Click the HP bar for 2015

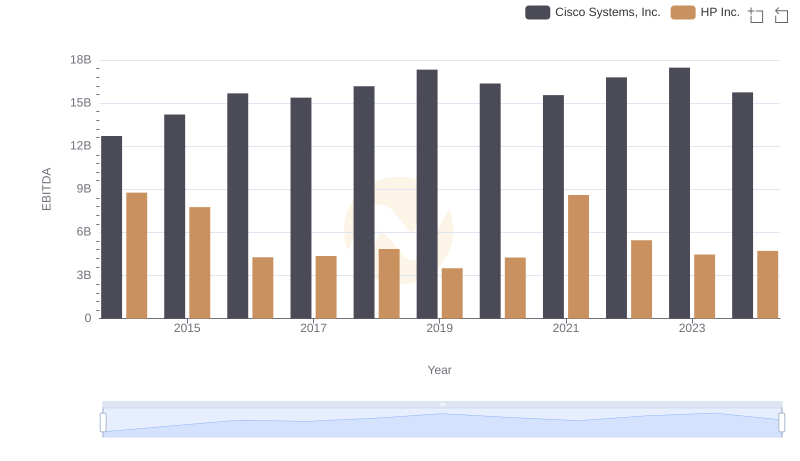coord(199,263)
